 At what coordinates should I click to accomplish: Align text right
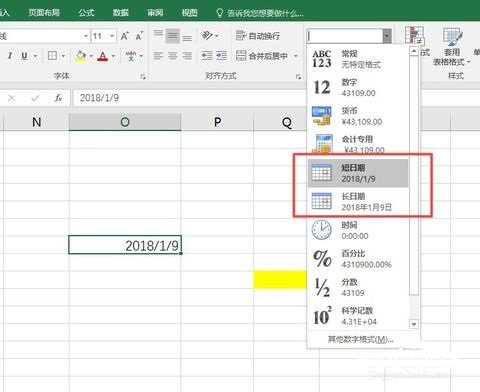click(x=187, y=56)
